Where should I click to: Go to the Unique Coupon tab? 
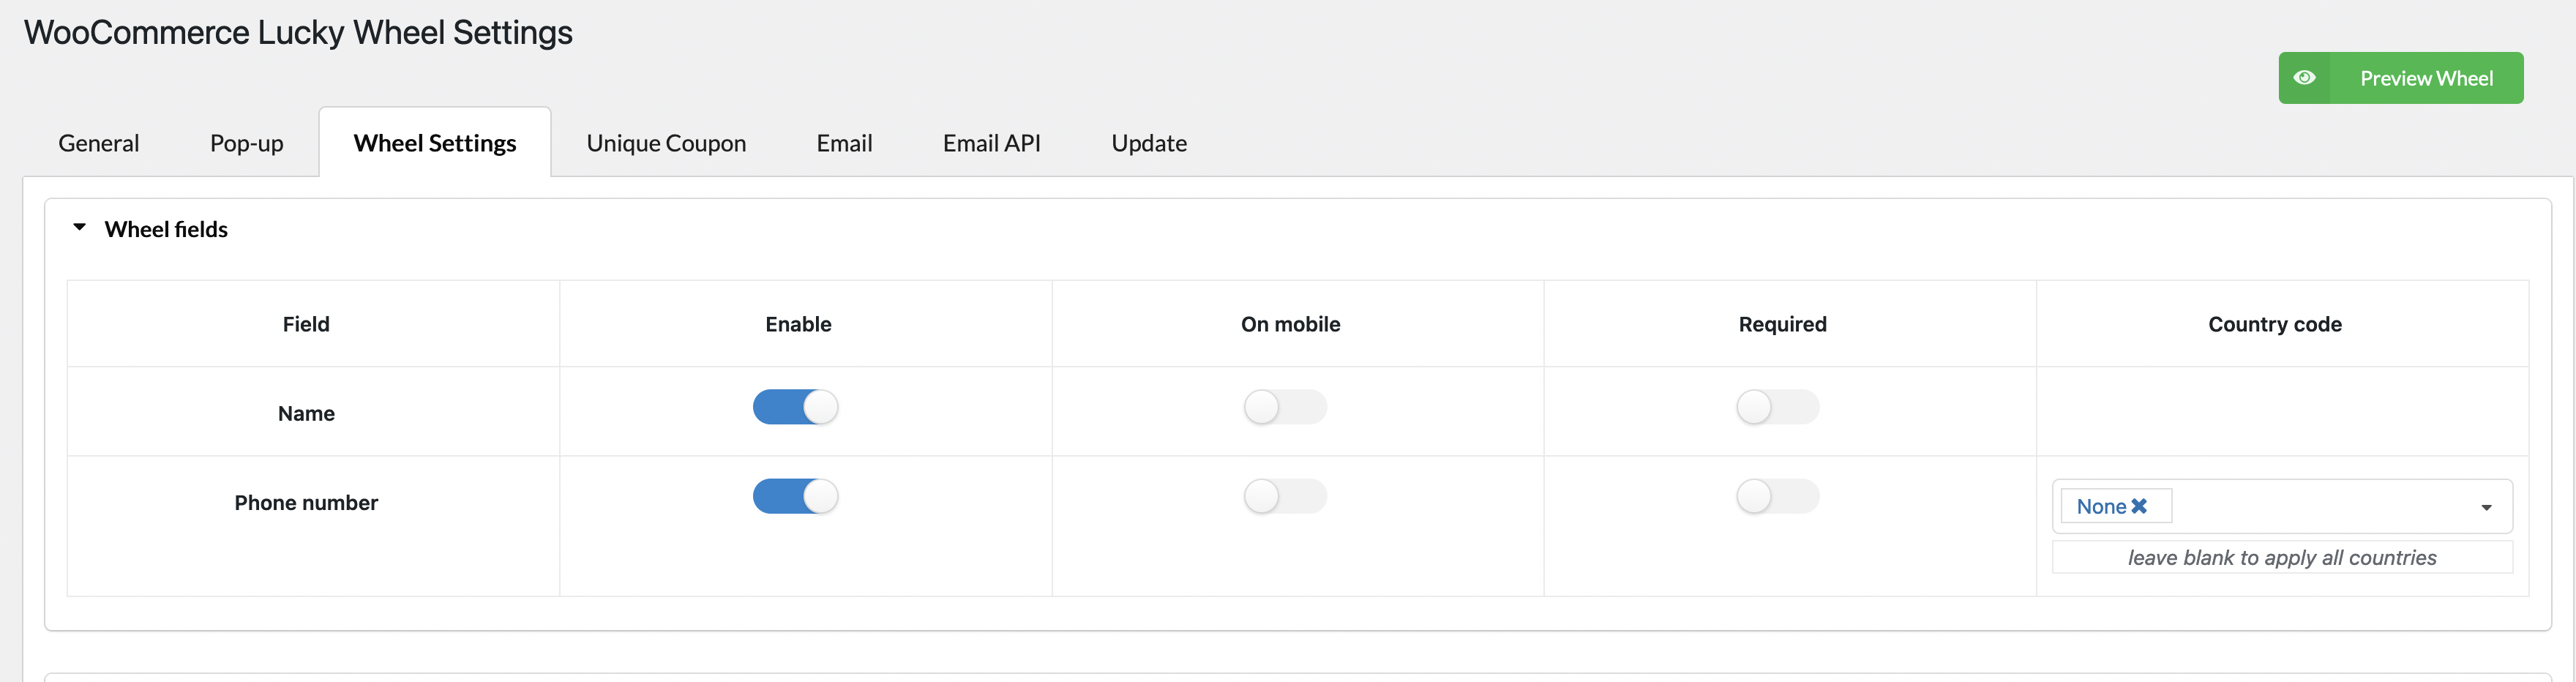(x=666, y=143)
